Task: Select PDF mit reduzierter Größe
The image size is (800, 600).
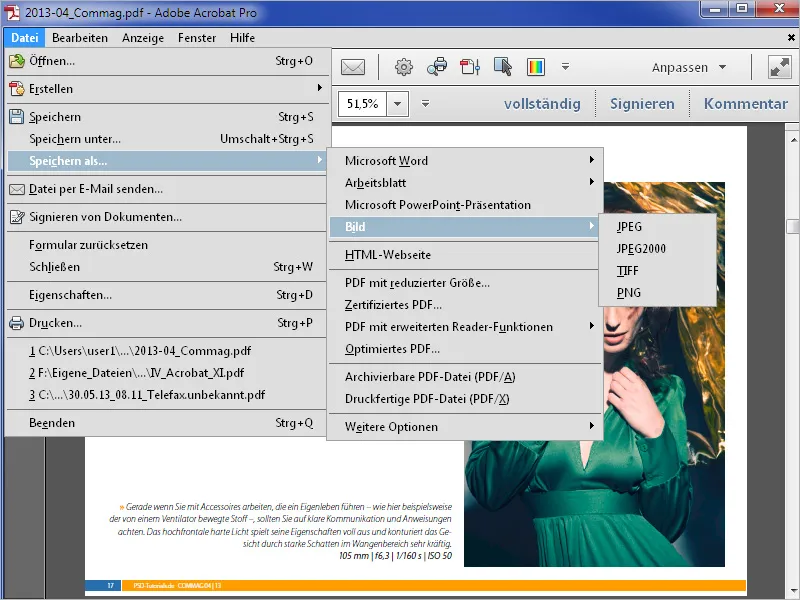Action: (464, 283)
